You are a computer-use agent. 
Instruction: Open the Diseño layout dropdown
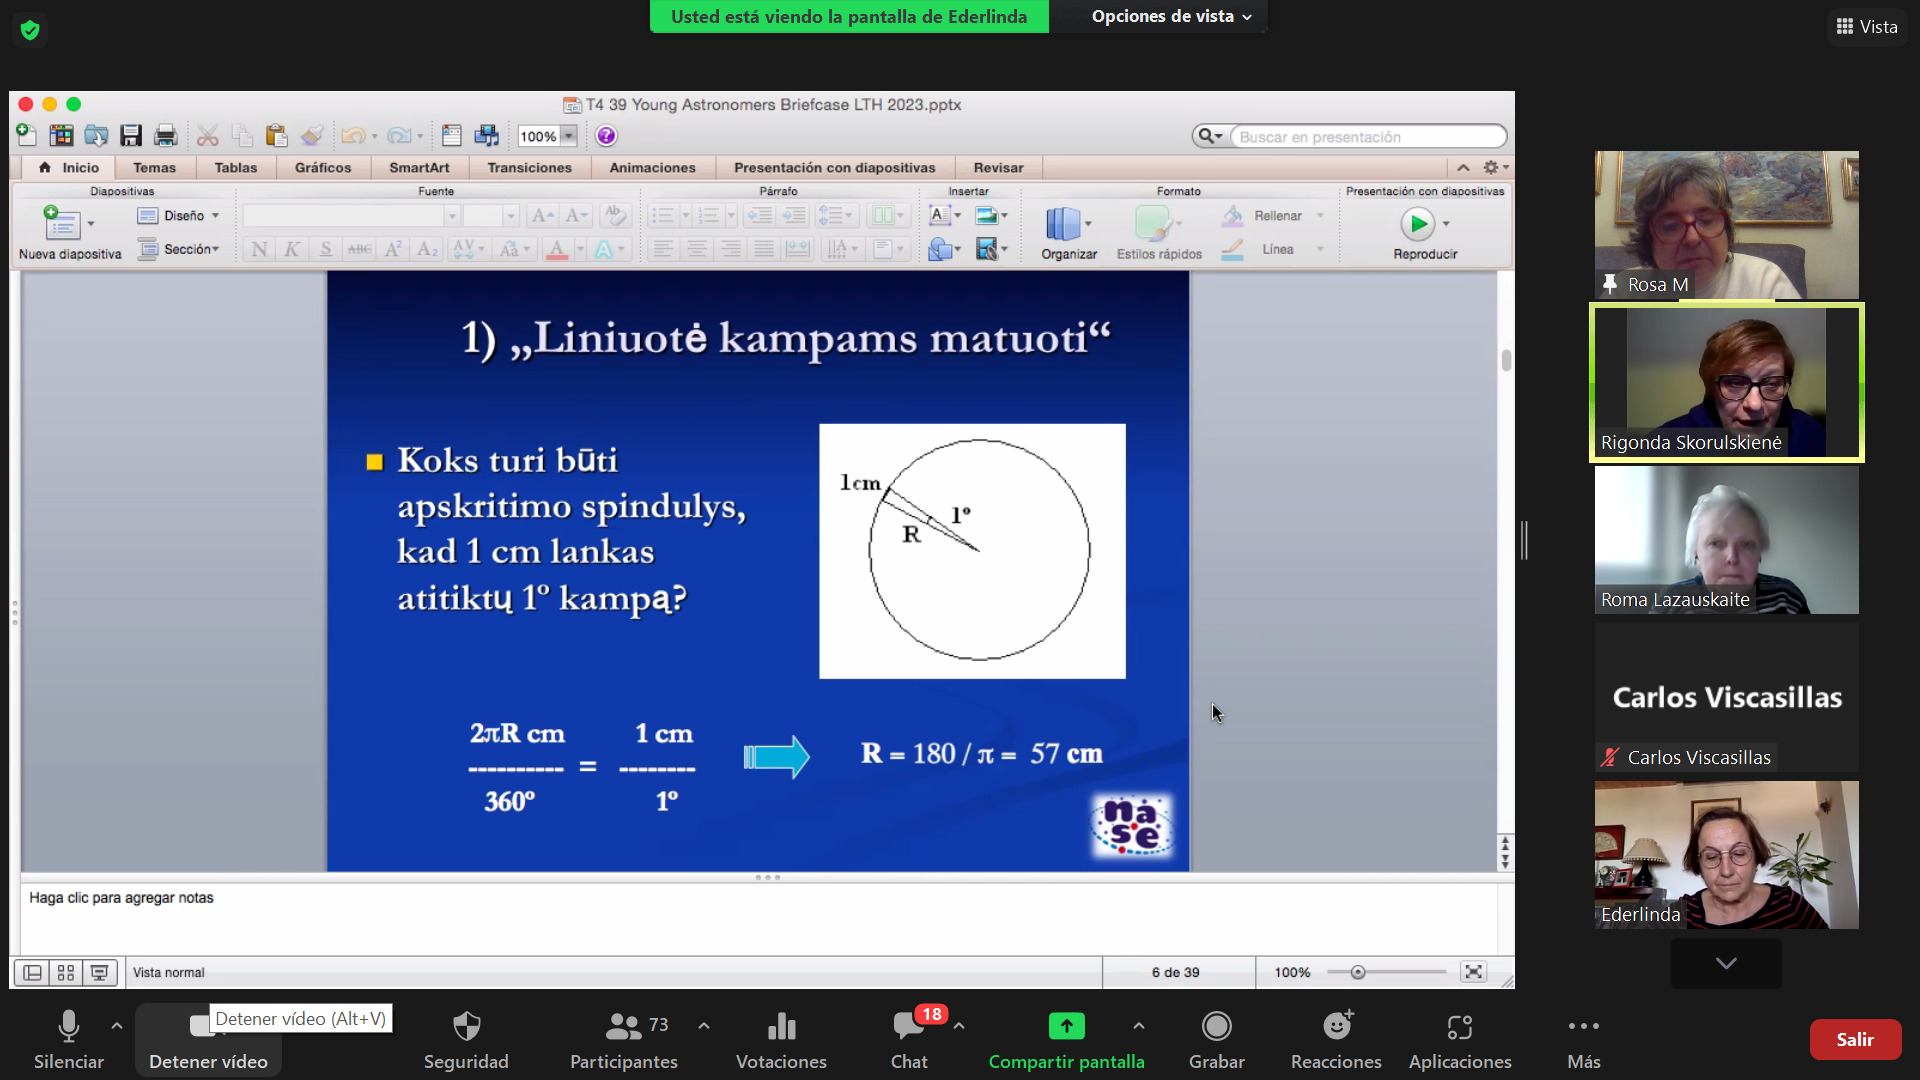[178, 215]
